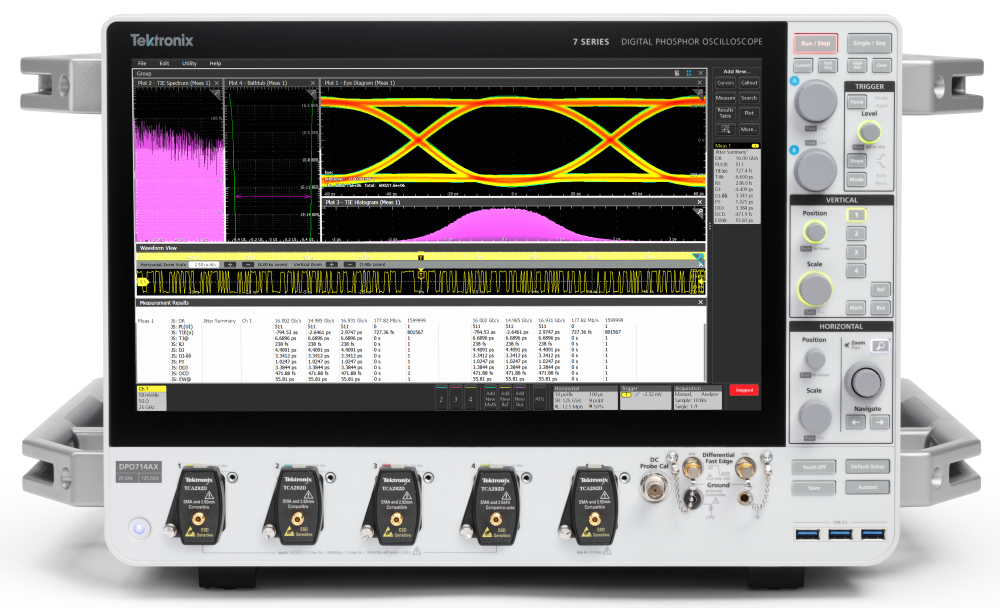Click the Stopped indicator to resume acquisition
1000x608 pixels.
click(742, 390)
